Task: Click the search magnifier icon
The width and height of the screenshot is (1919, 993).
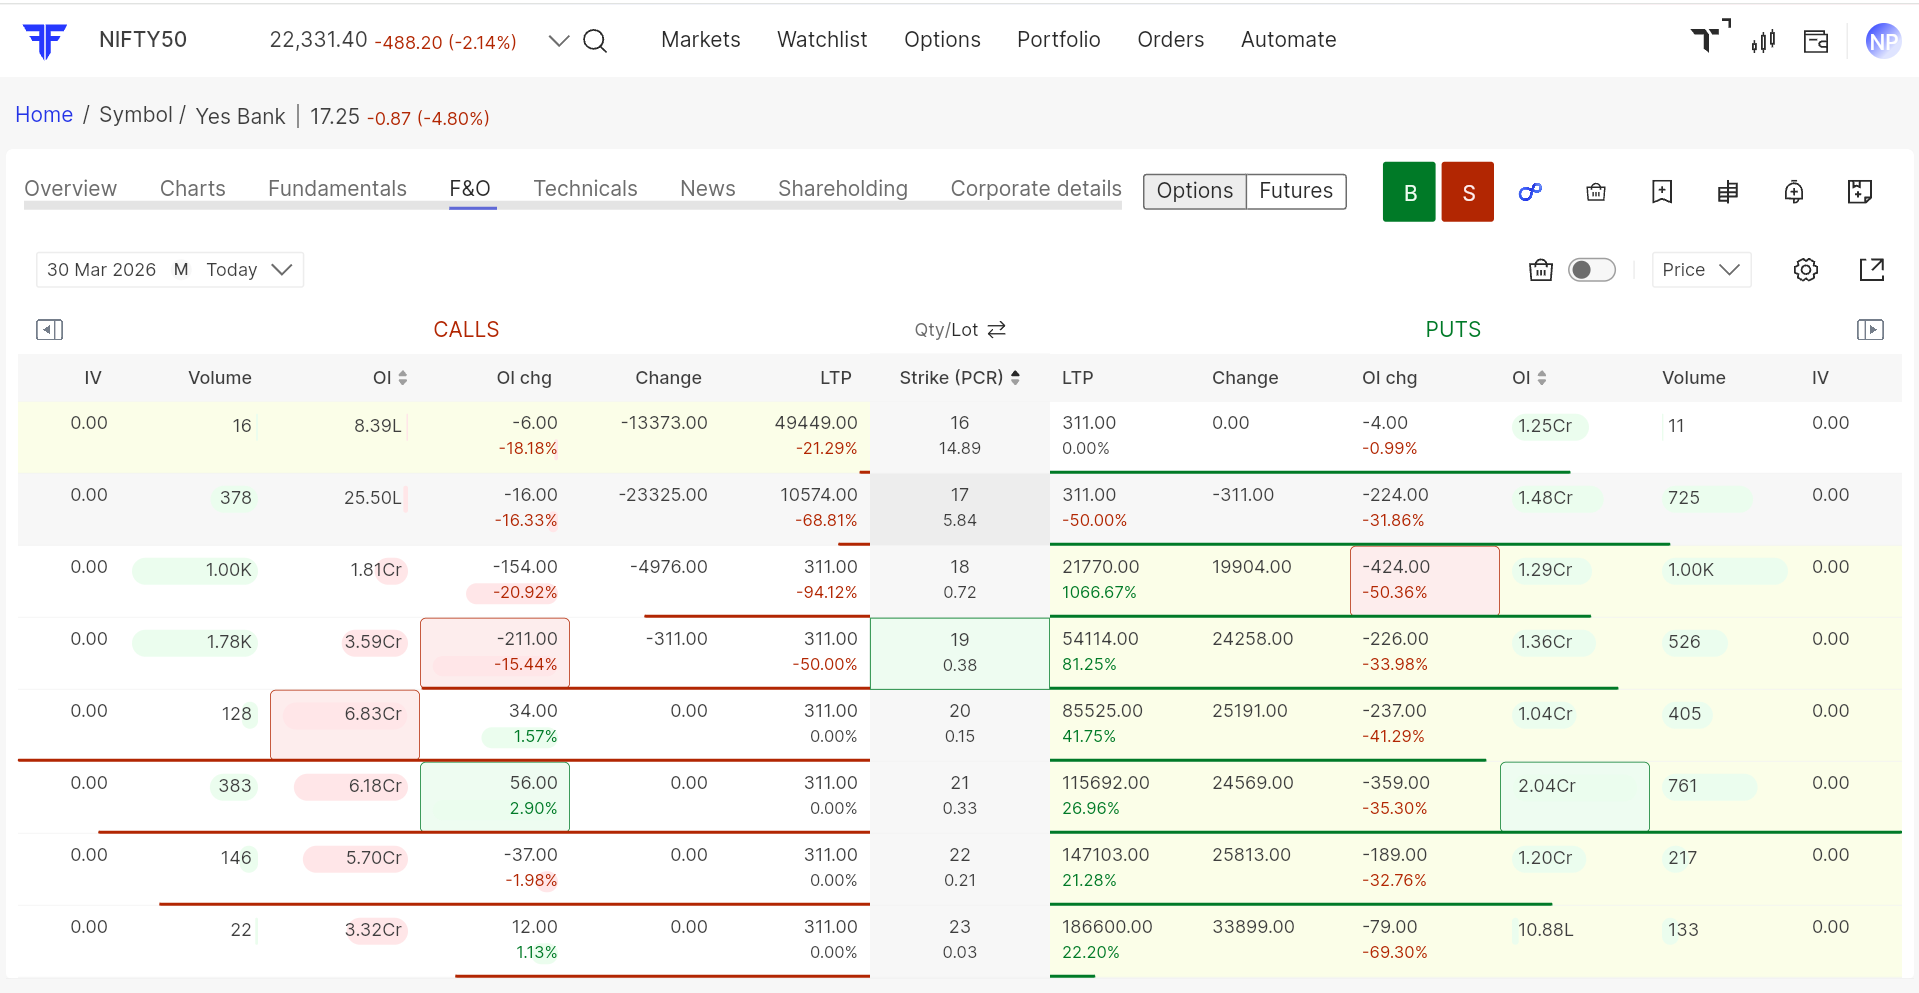Action: [x=595, y=41]
